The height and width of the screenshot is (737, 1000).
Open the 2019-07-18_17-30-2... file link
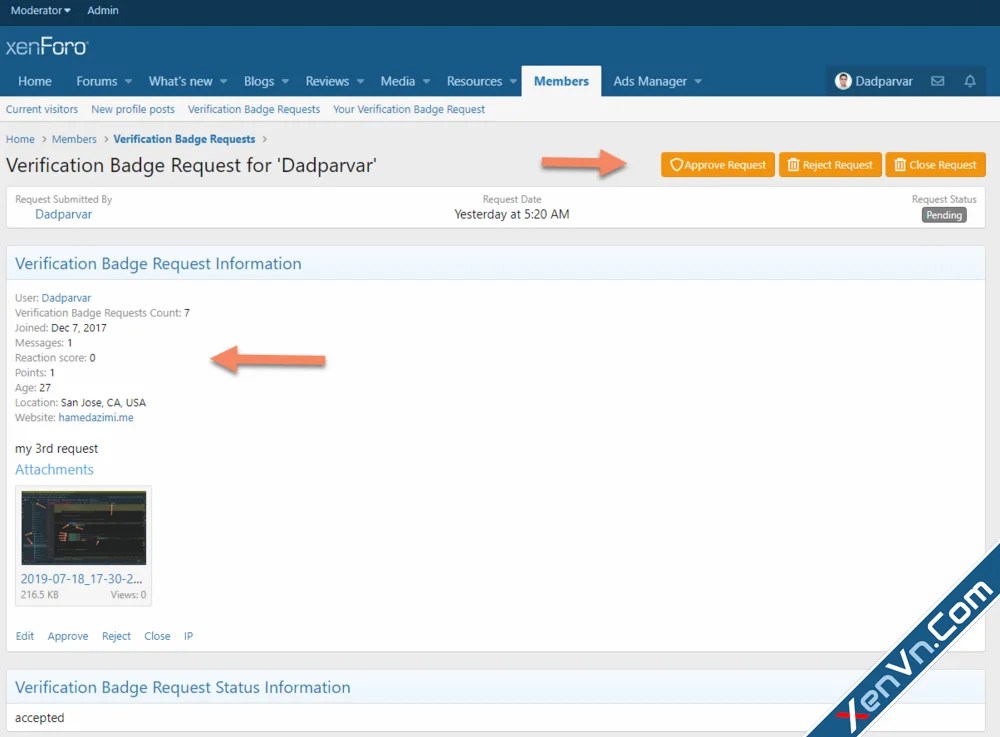(81, 579)
